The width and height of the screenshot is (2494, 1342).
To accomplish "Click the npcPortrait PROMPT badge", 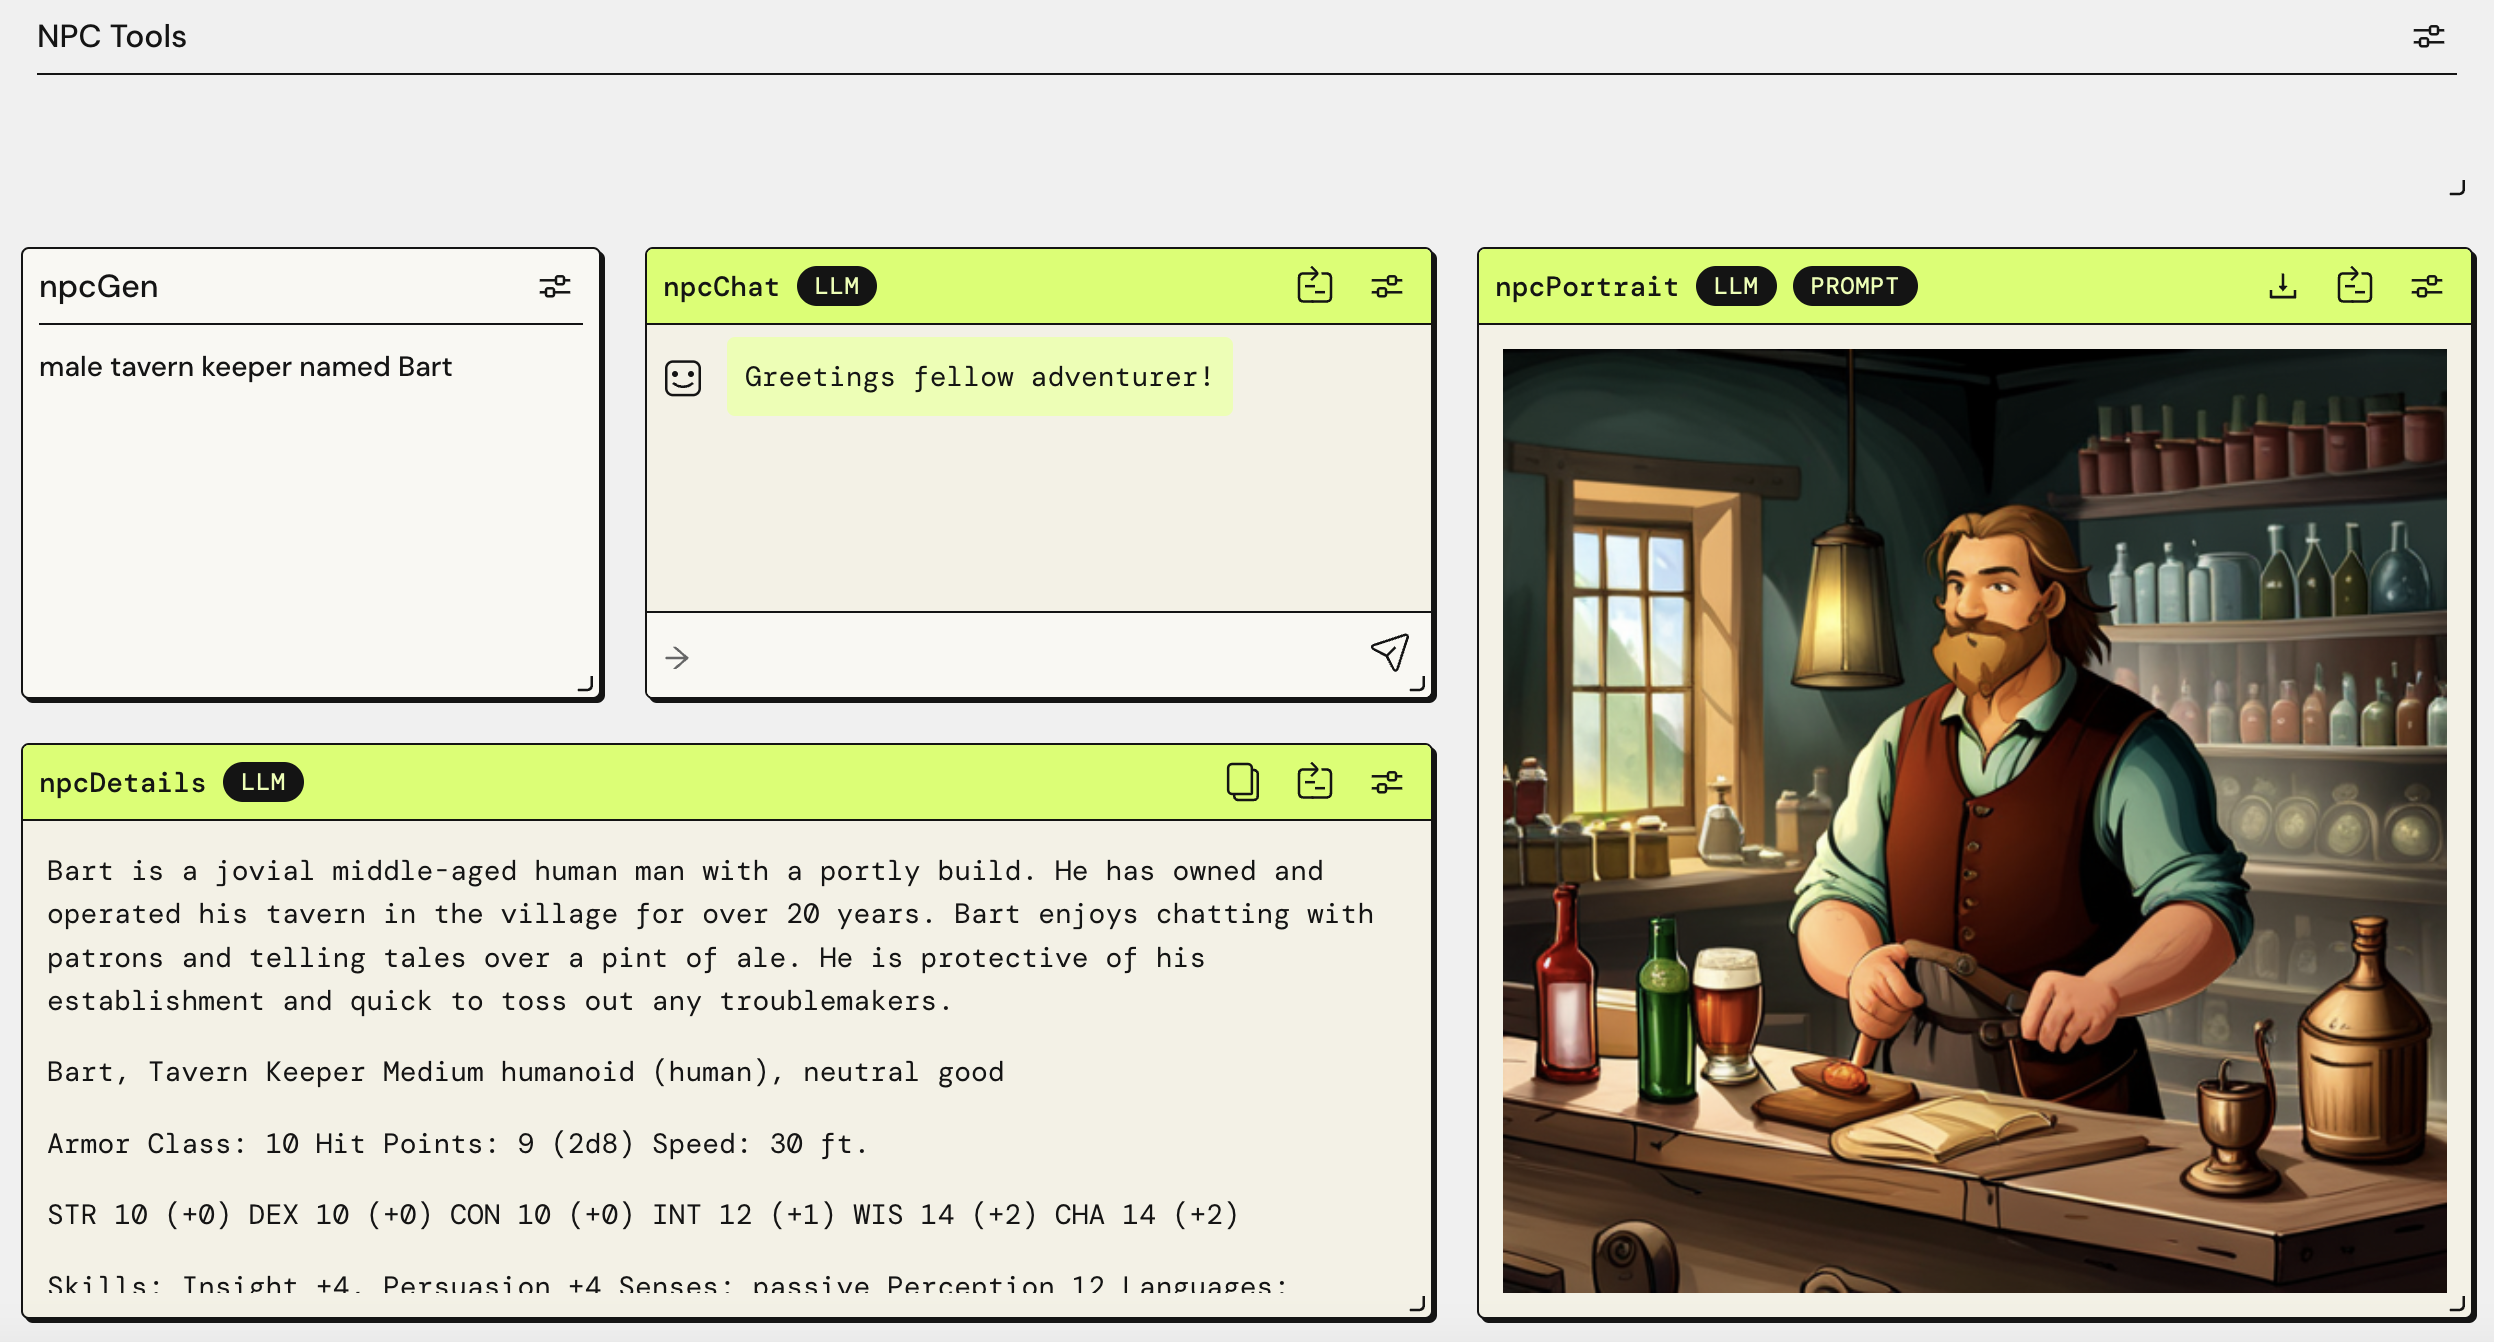I will [1854, 286].
